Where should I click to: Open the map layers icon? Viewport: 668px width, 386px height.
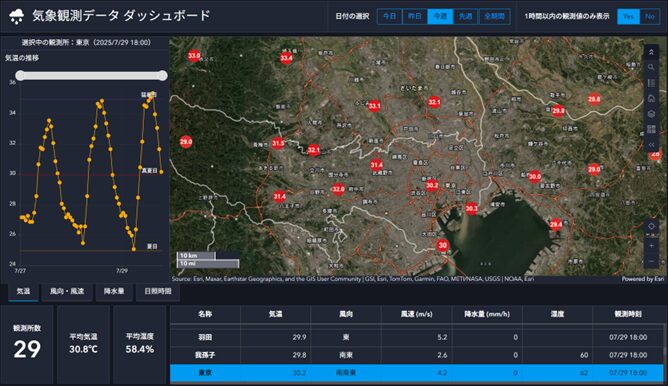coord(651,114)
